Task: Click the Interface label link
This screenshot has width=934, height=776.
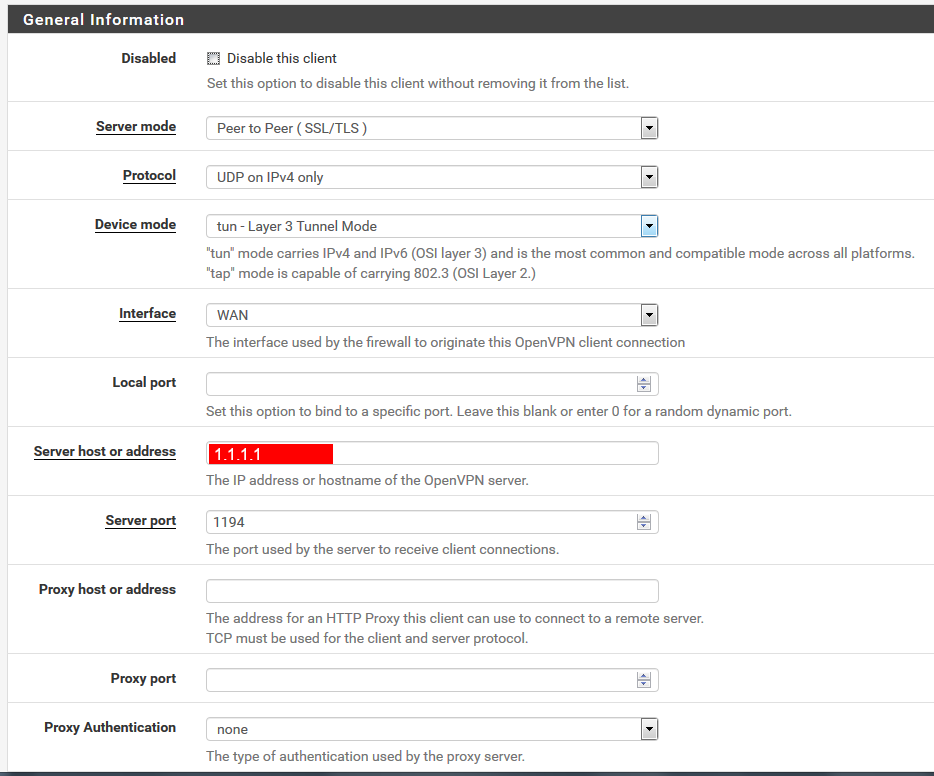Action: (147, 314)
